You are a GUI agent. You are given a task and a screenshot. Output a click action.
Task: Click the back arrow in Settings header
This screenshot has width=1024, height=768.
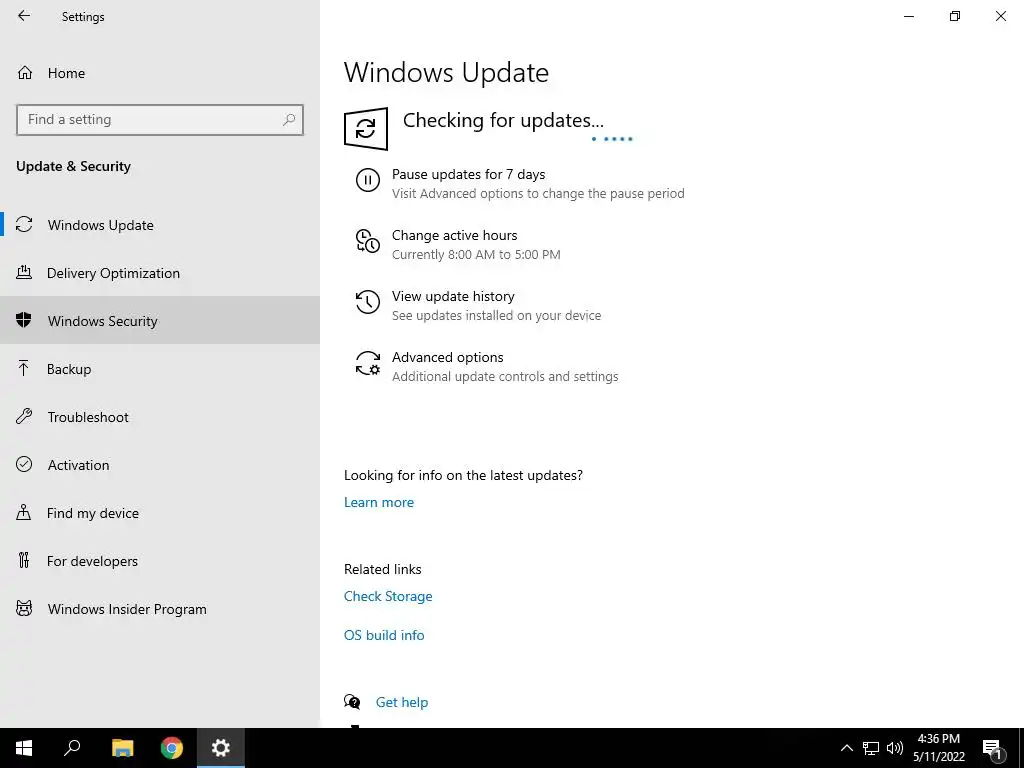(24, 16)
